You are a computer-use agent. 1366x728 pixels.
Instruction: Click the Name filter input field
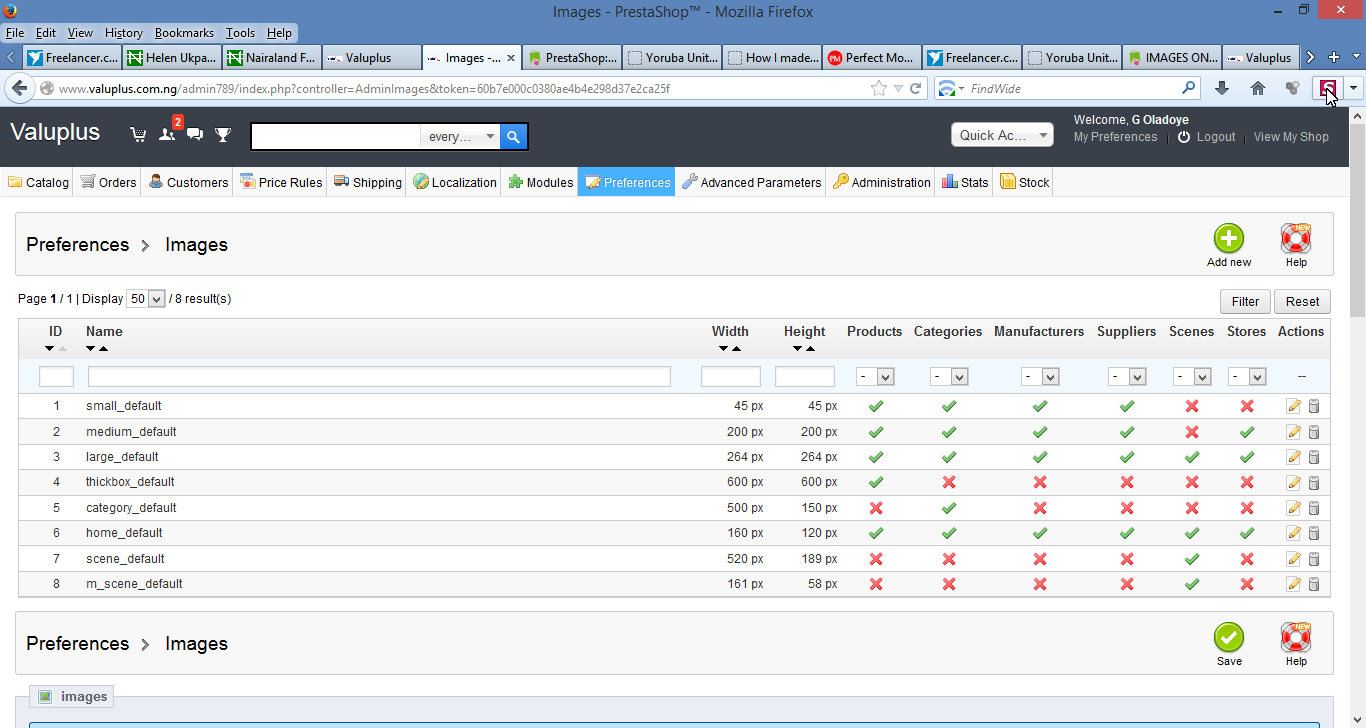click(x=379, y=377)
